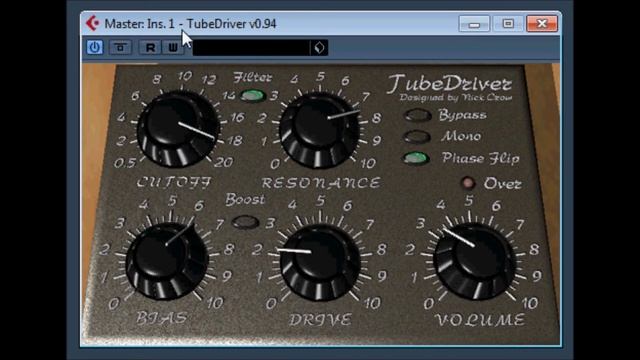Viewport: 640px width, 360px height.
Task: Click the bypass effect icon in toolbar
Action: (x=120, y=47)
